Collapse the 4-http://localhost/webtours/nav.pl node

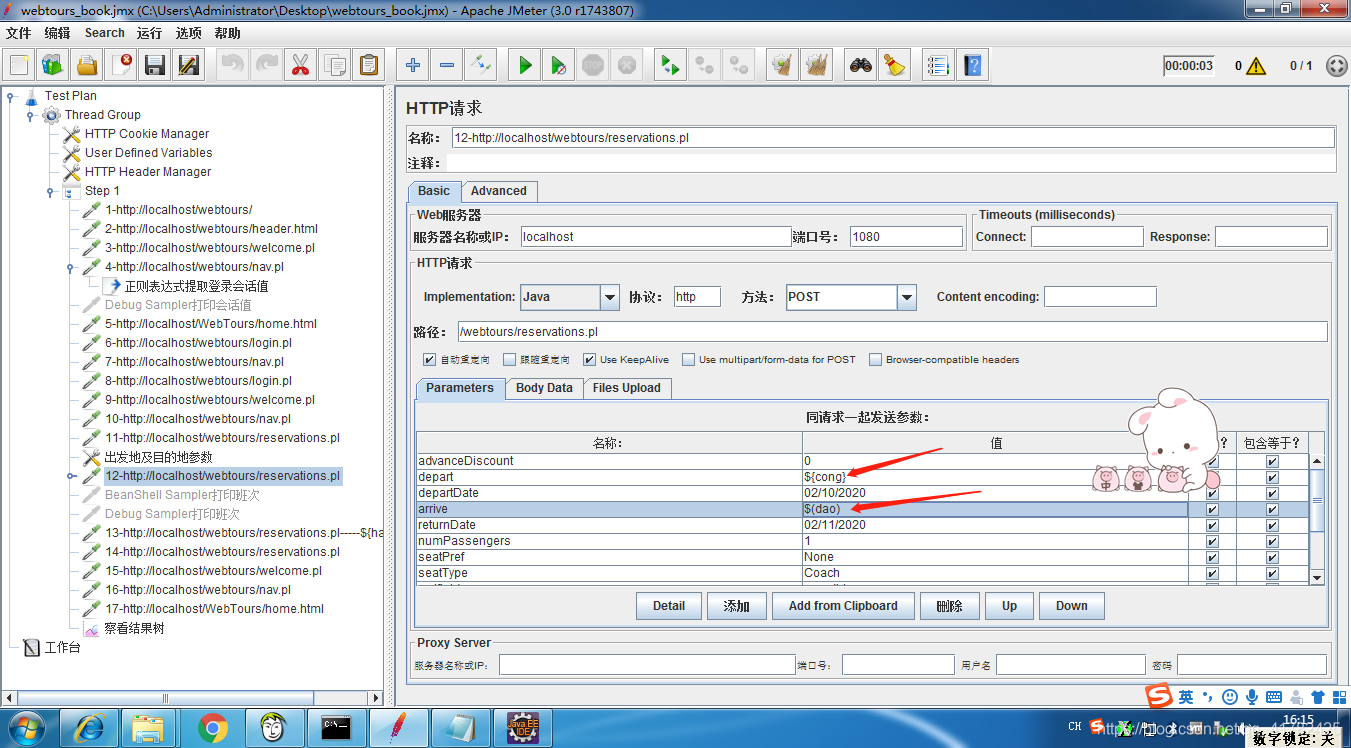71,268
